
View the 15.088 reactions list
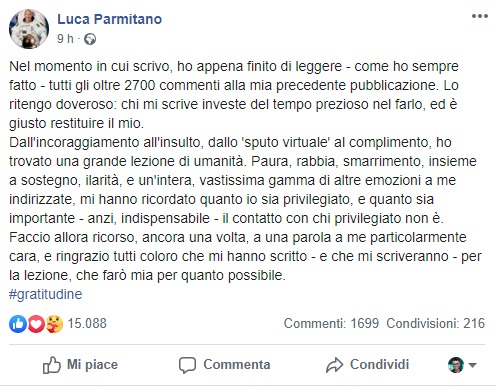click(87, 323)
